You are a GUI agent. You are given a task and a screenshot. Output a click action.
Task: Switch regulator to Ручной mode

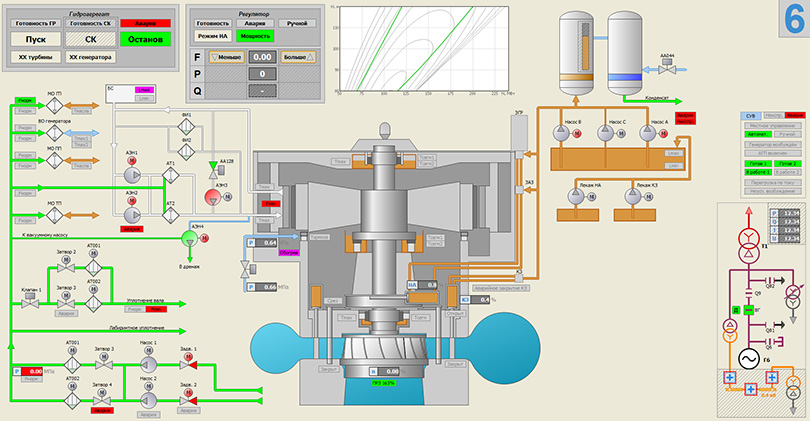297,22
